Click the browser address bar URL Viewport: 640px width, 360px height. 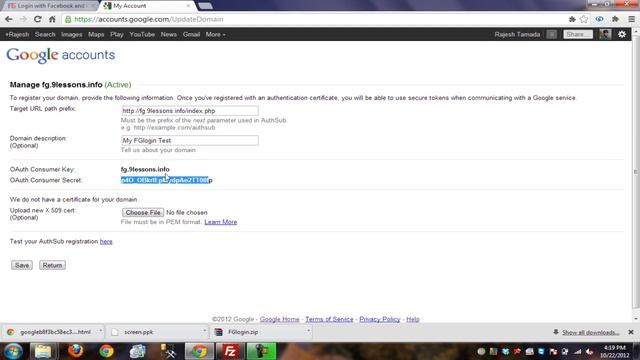[149, 19]
